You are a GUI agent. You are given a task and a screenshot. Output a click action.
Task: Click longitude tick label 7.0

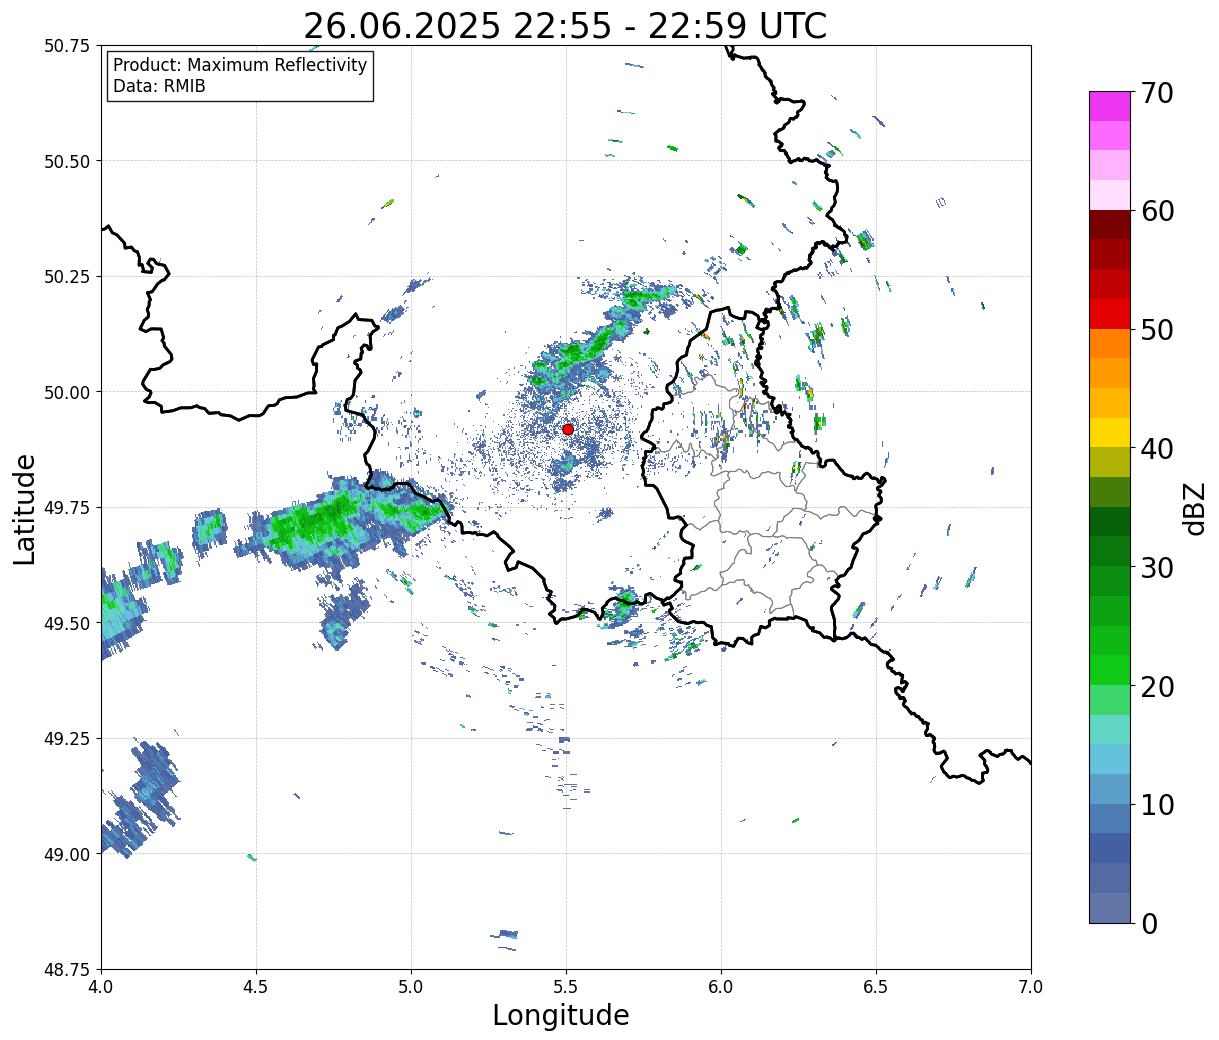1031,987
